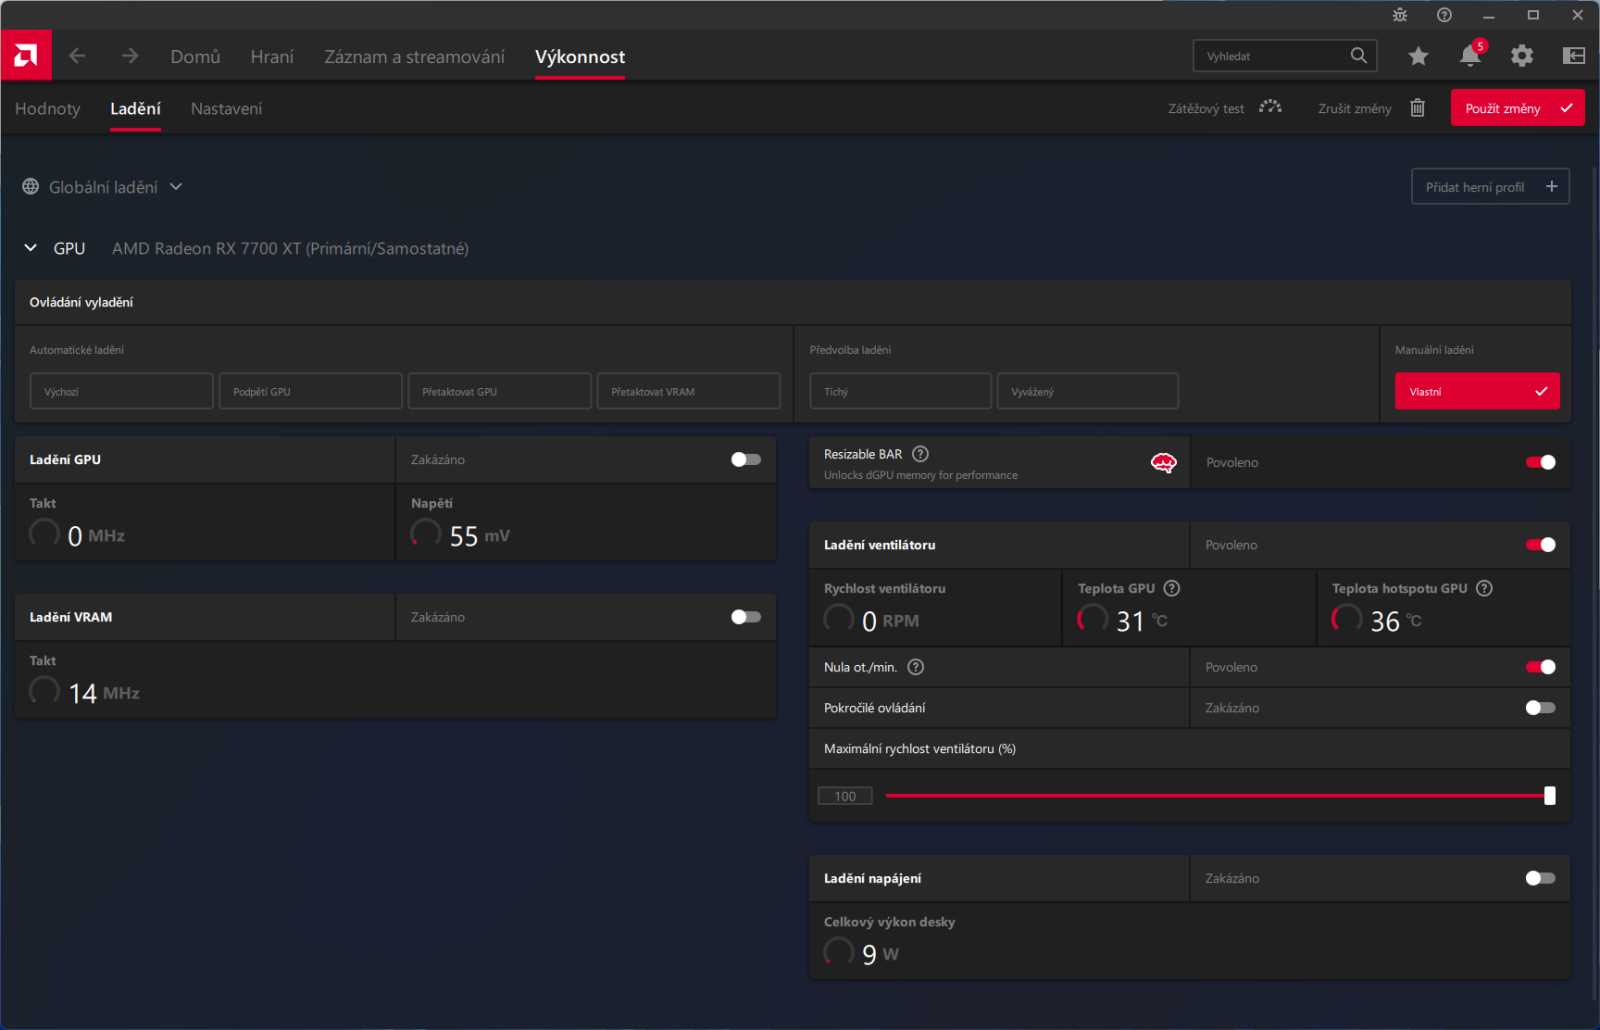Click the red brain icon in Resizable BAR
Image resolution: width=1600 pixels, height=1030 pixels.
pyautogui.click(x=1163, y=463)
